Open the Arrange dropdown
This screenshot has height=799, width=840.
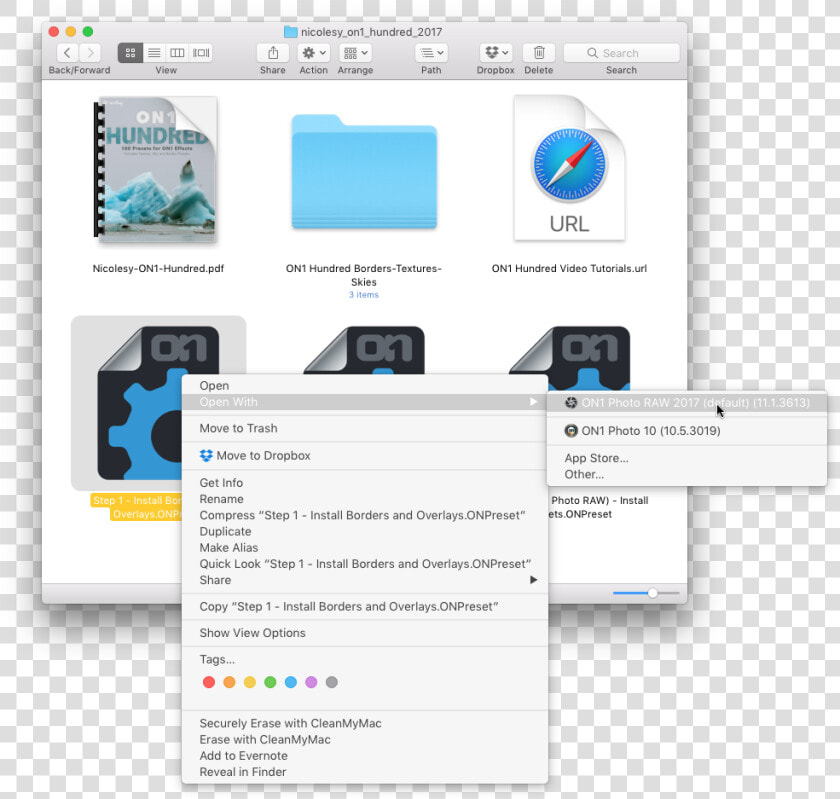(355, 53)
